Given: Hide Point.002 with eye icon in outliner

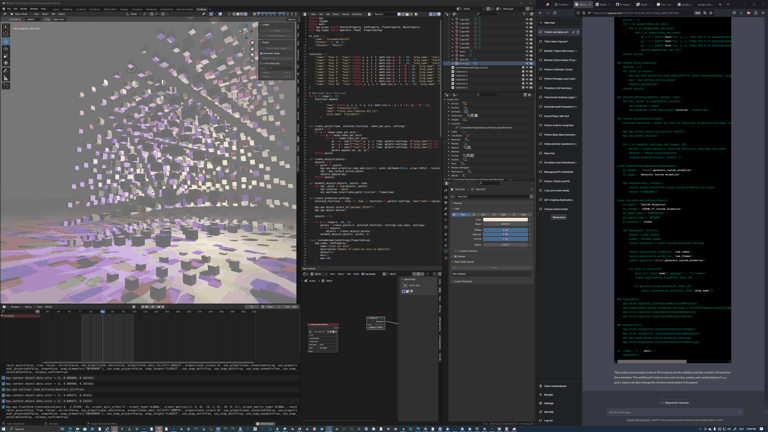Looking at the screenshot, I should pos(527,63).
